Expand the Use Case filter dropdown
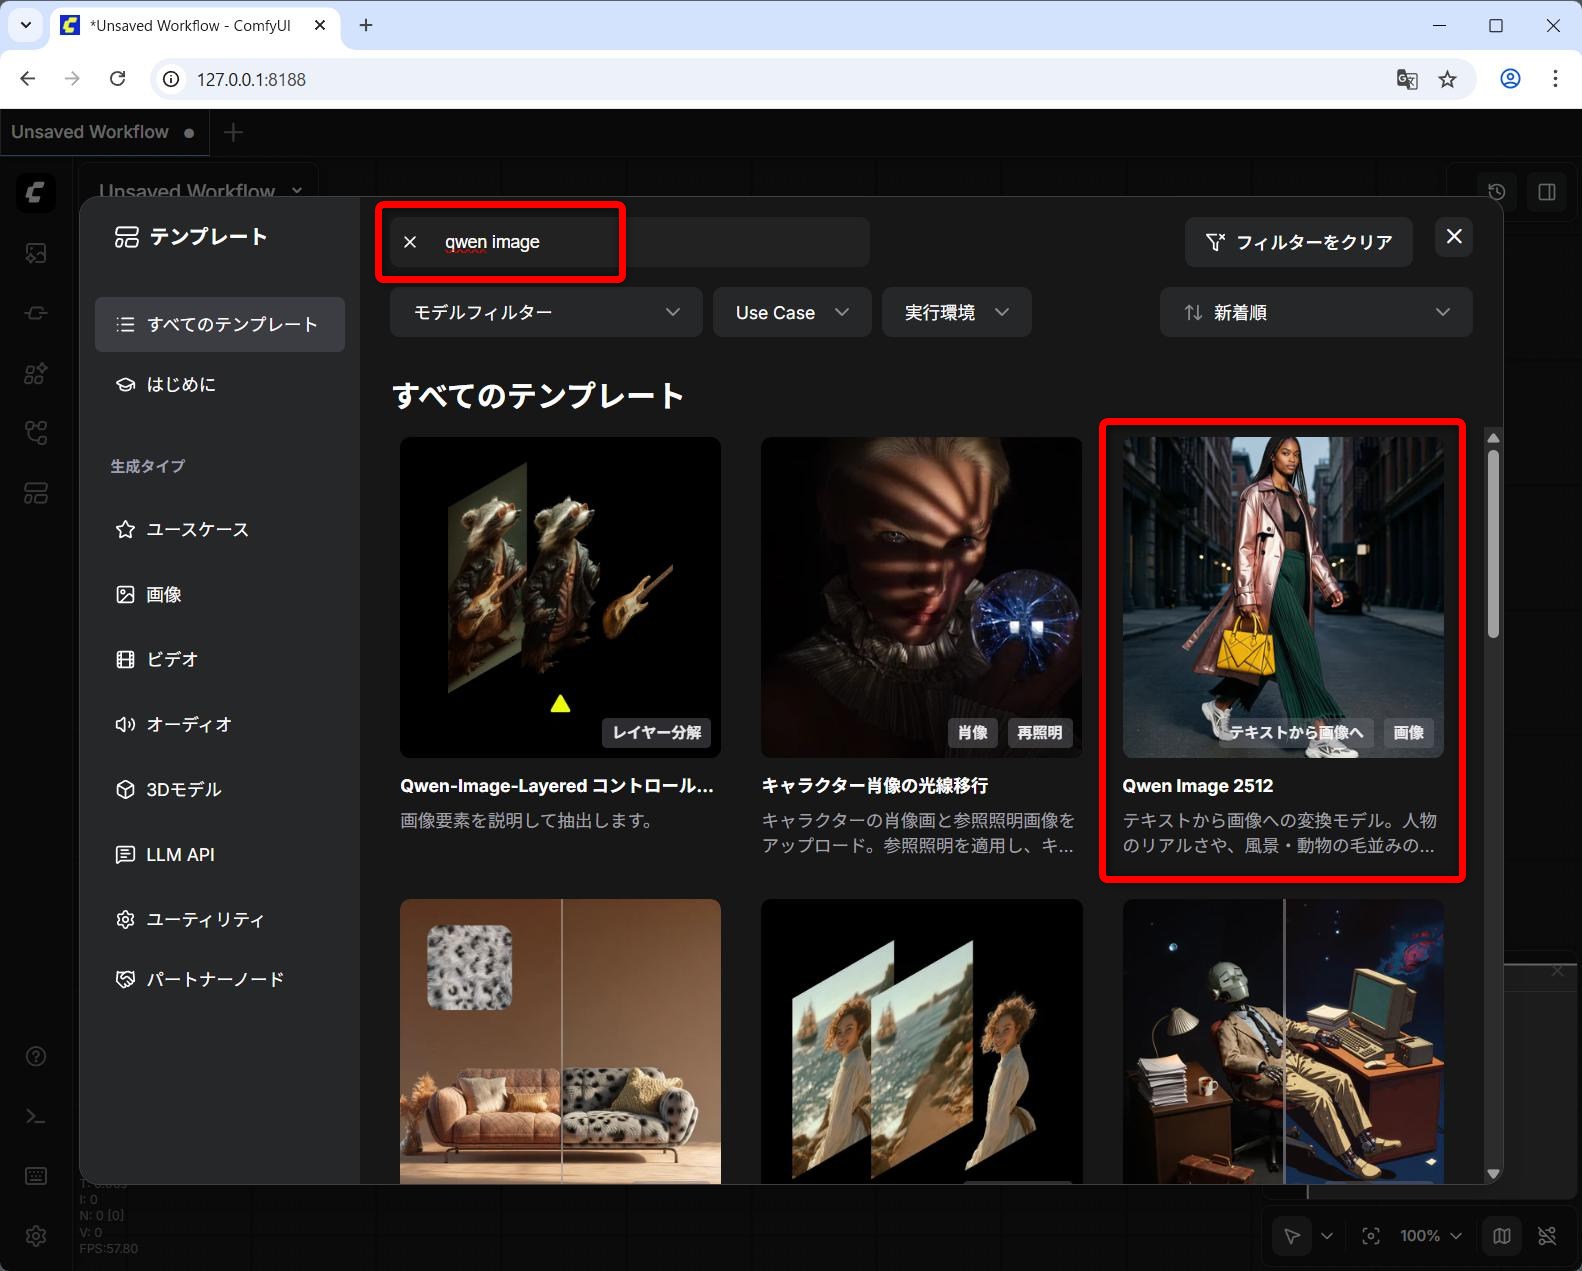The image size is (1582, 1271). [x=791, y=313]
